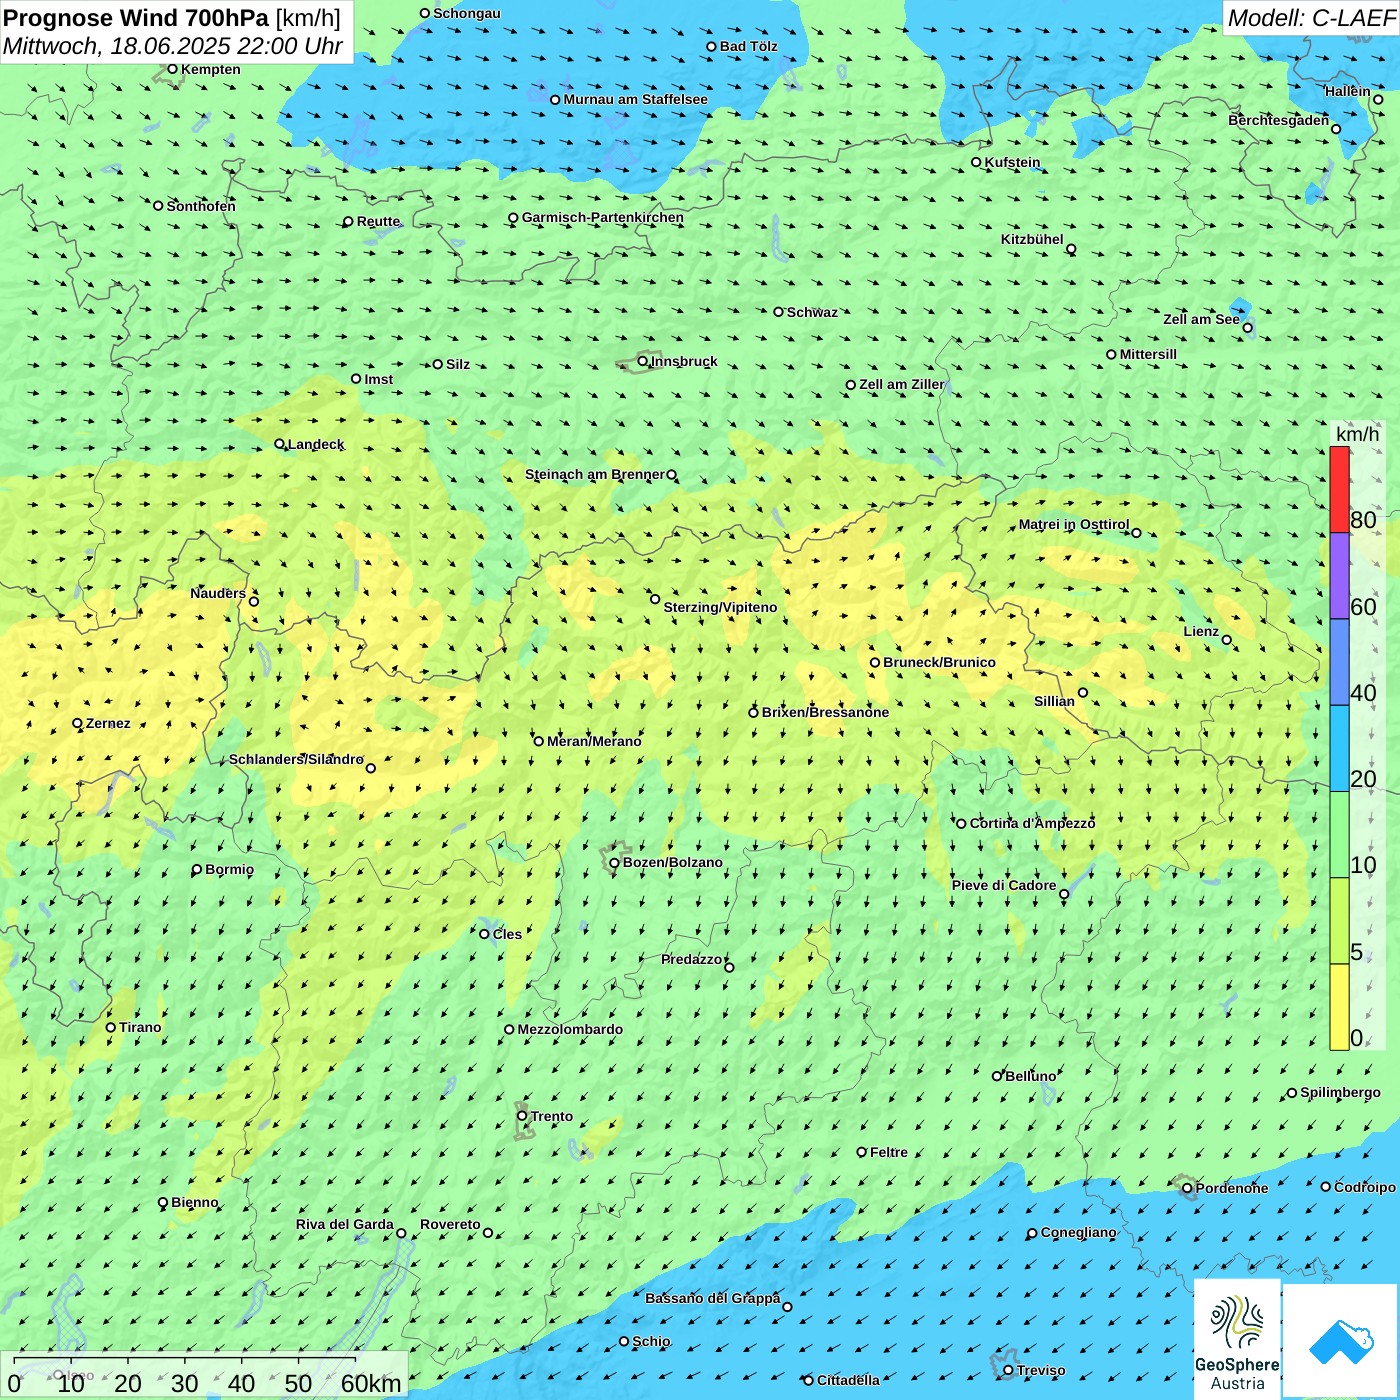Click the 'Prognose Wind 700hPa' title
Viewport: 1400px width, 1400px height.
click(x=137, y=18)
